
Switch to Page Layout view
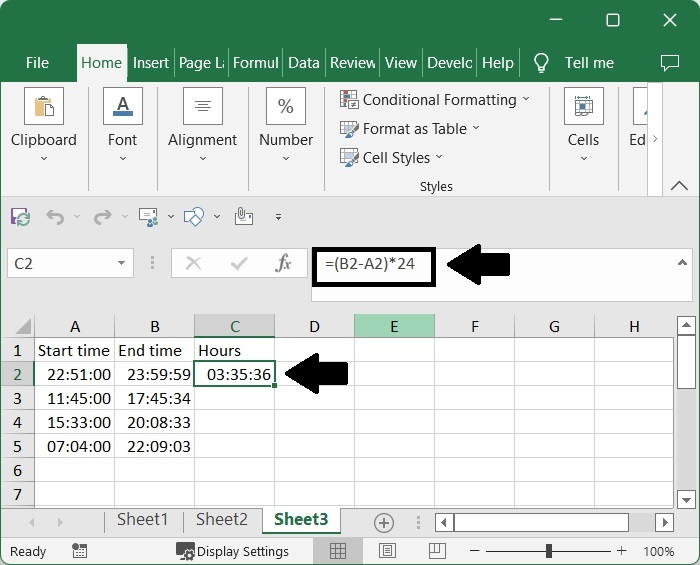(387, 551)
